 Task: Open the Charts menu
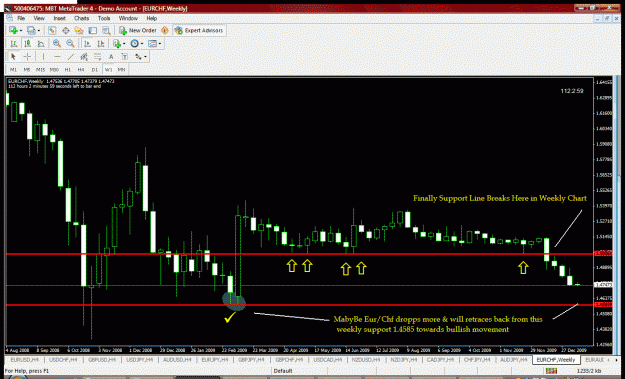(81, 18)
